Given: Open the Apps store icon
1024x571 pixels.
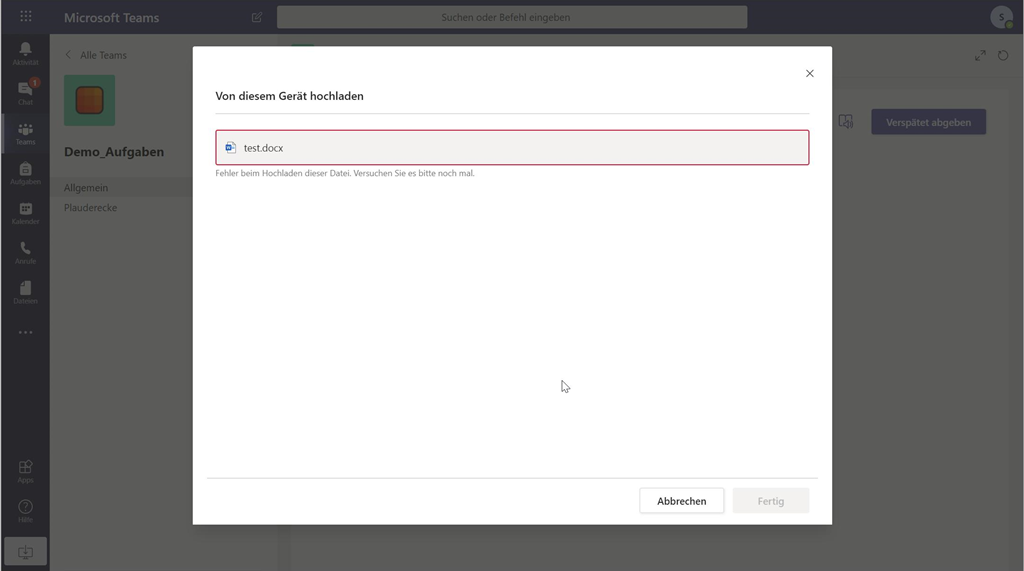Looking at the screenshot, I should pyautogui.click(x=25, y=471).
